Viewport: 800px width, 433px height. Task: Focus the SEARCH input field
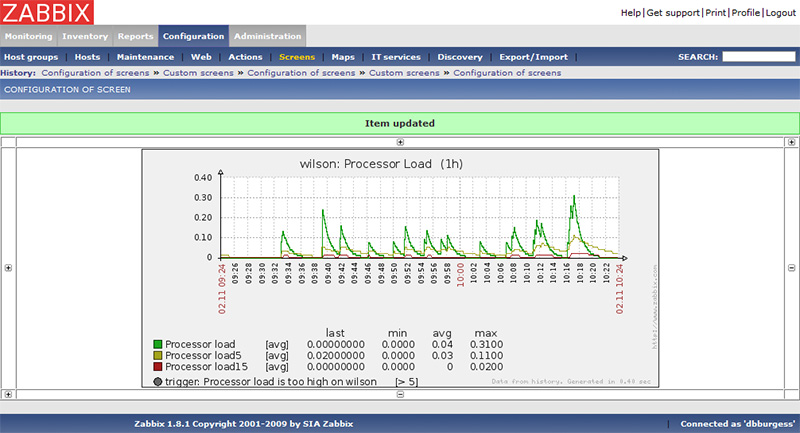coord(759,57)
